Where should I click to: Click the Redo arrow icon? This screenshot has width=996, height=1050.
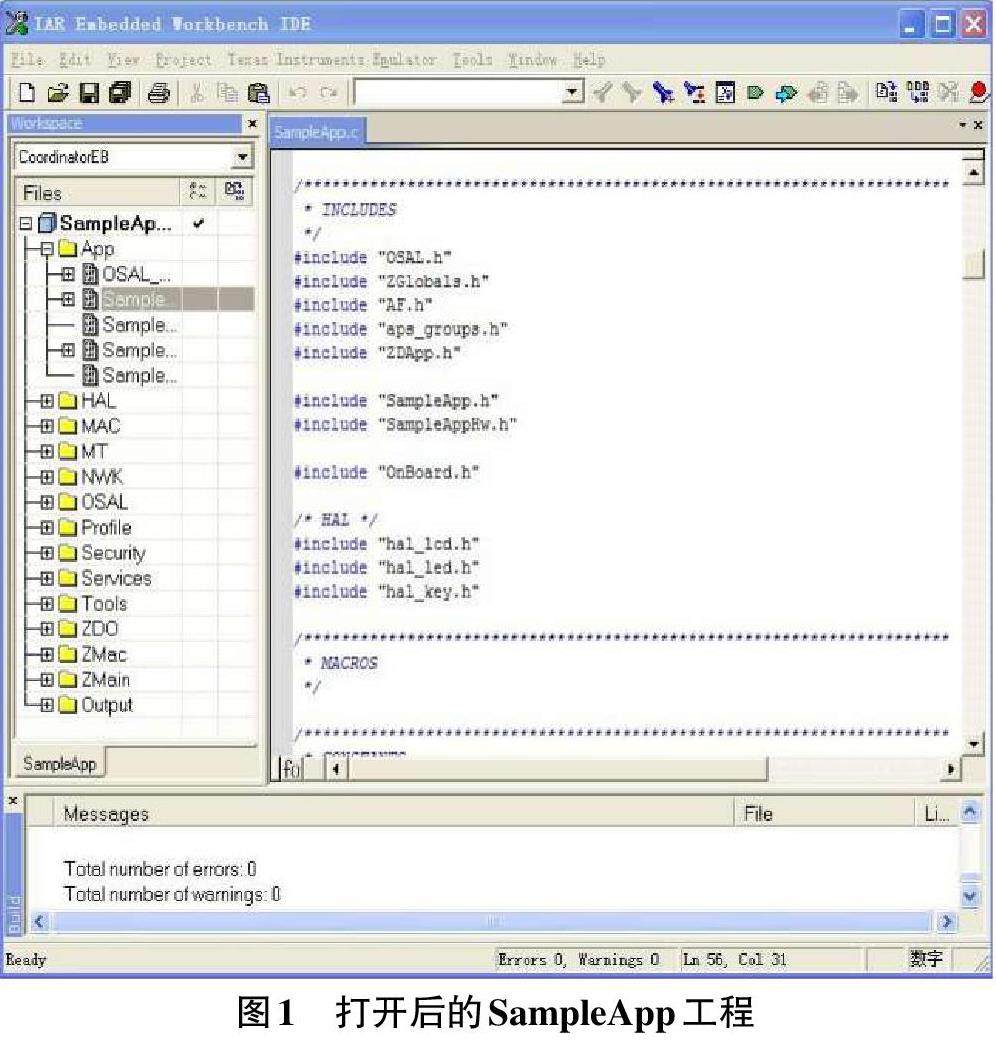[x=328, y=92]
